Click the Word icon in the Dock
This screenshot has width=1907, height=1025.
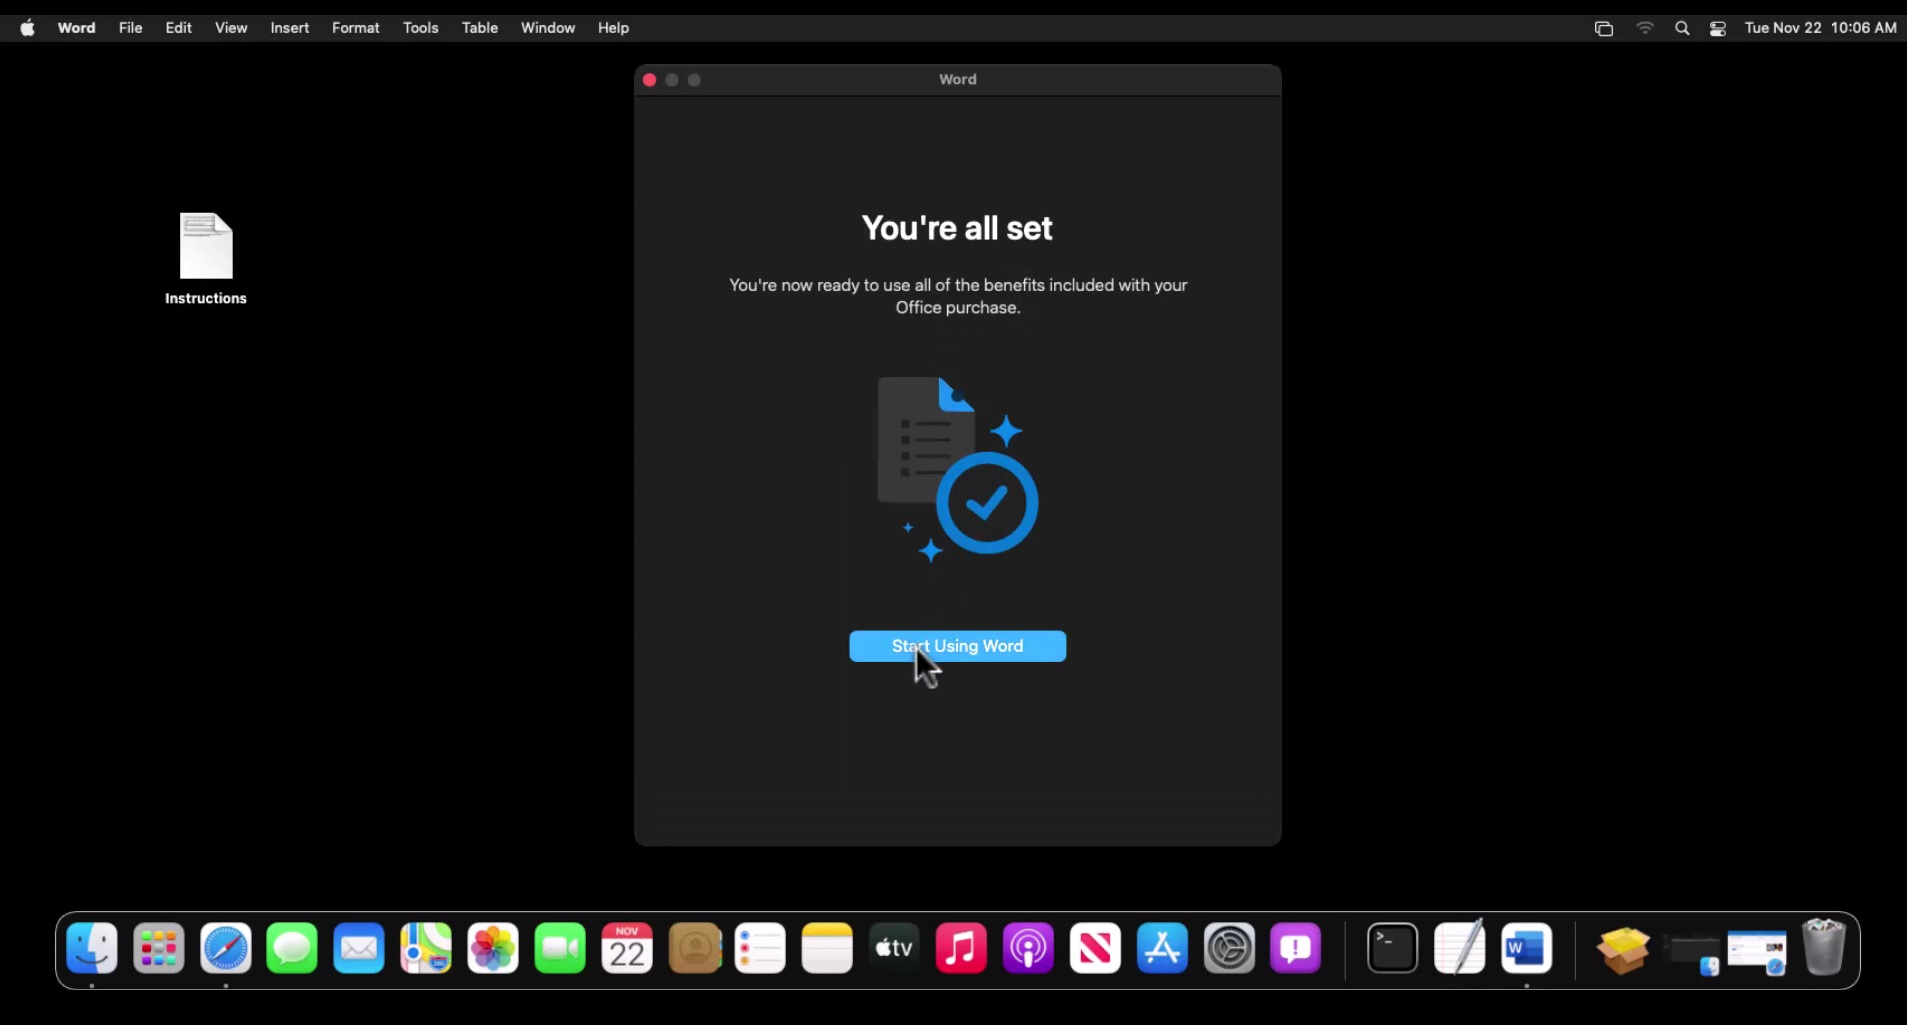click(x=1526, y=948)
